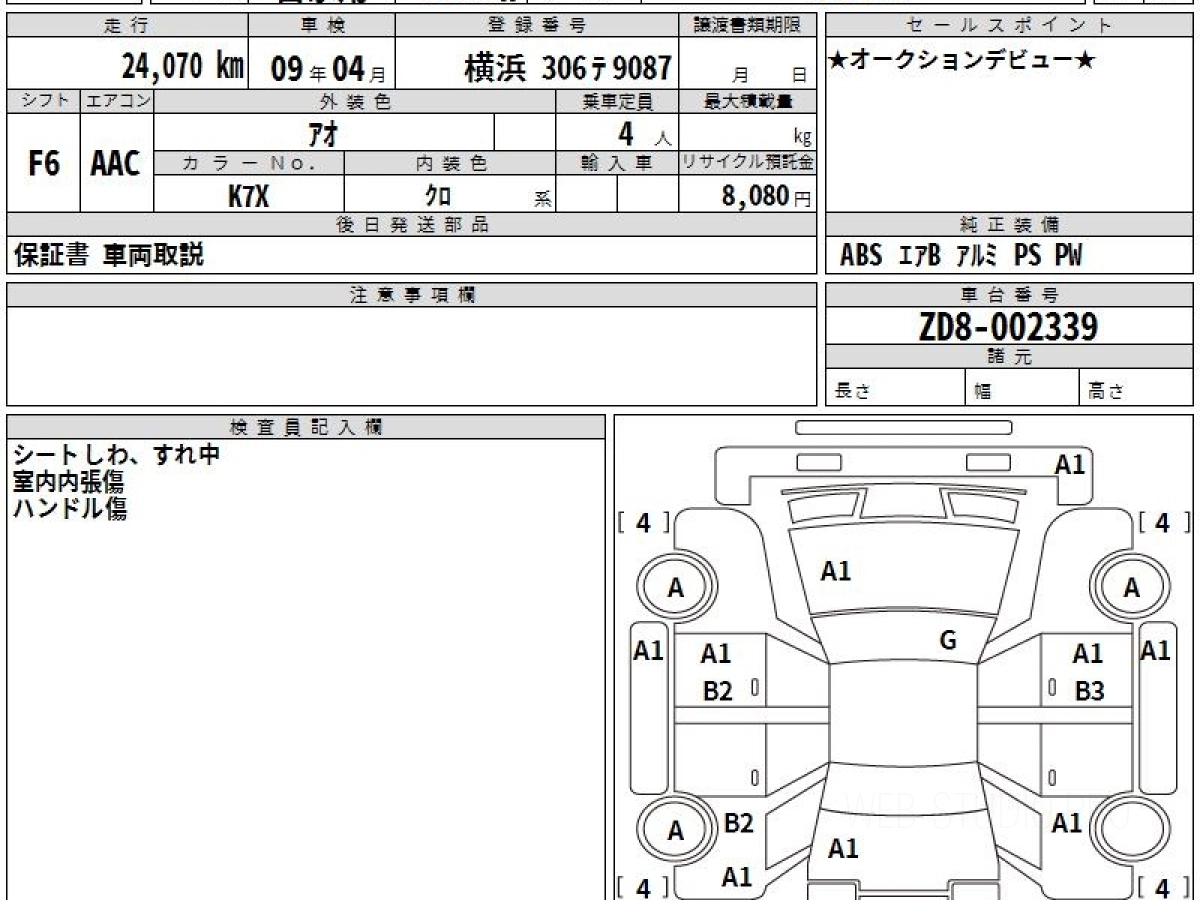Screen dimensions: 1200x900
Task: Click color number K7X
Action: point(248,196)
